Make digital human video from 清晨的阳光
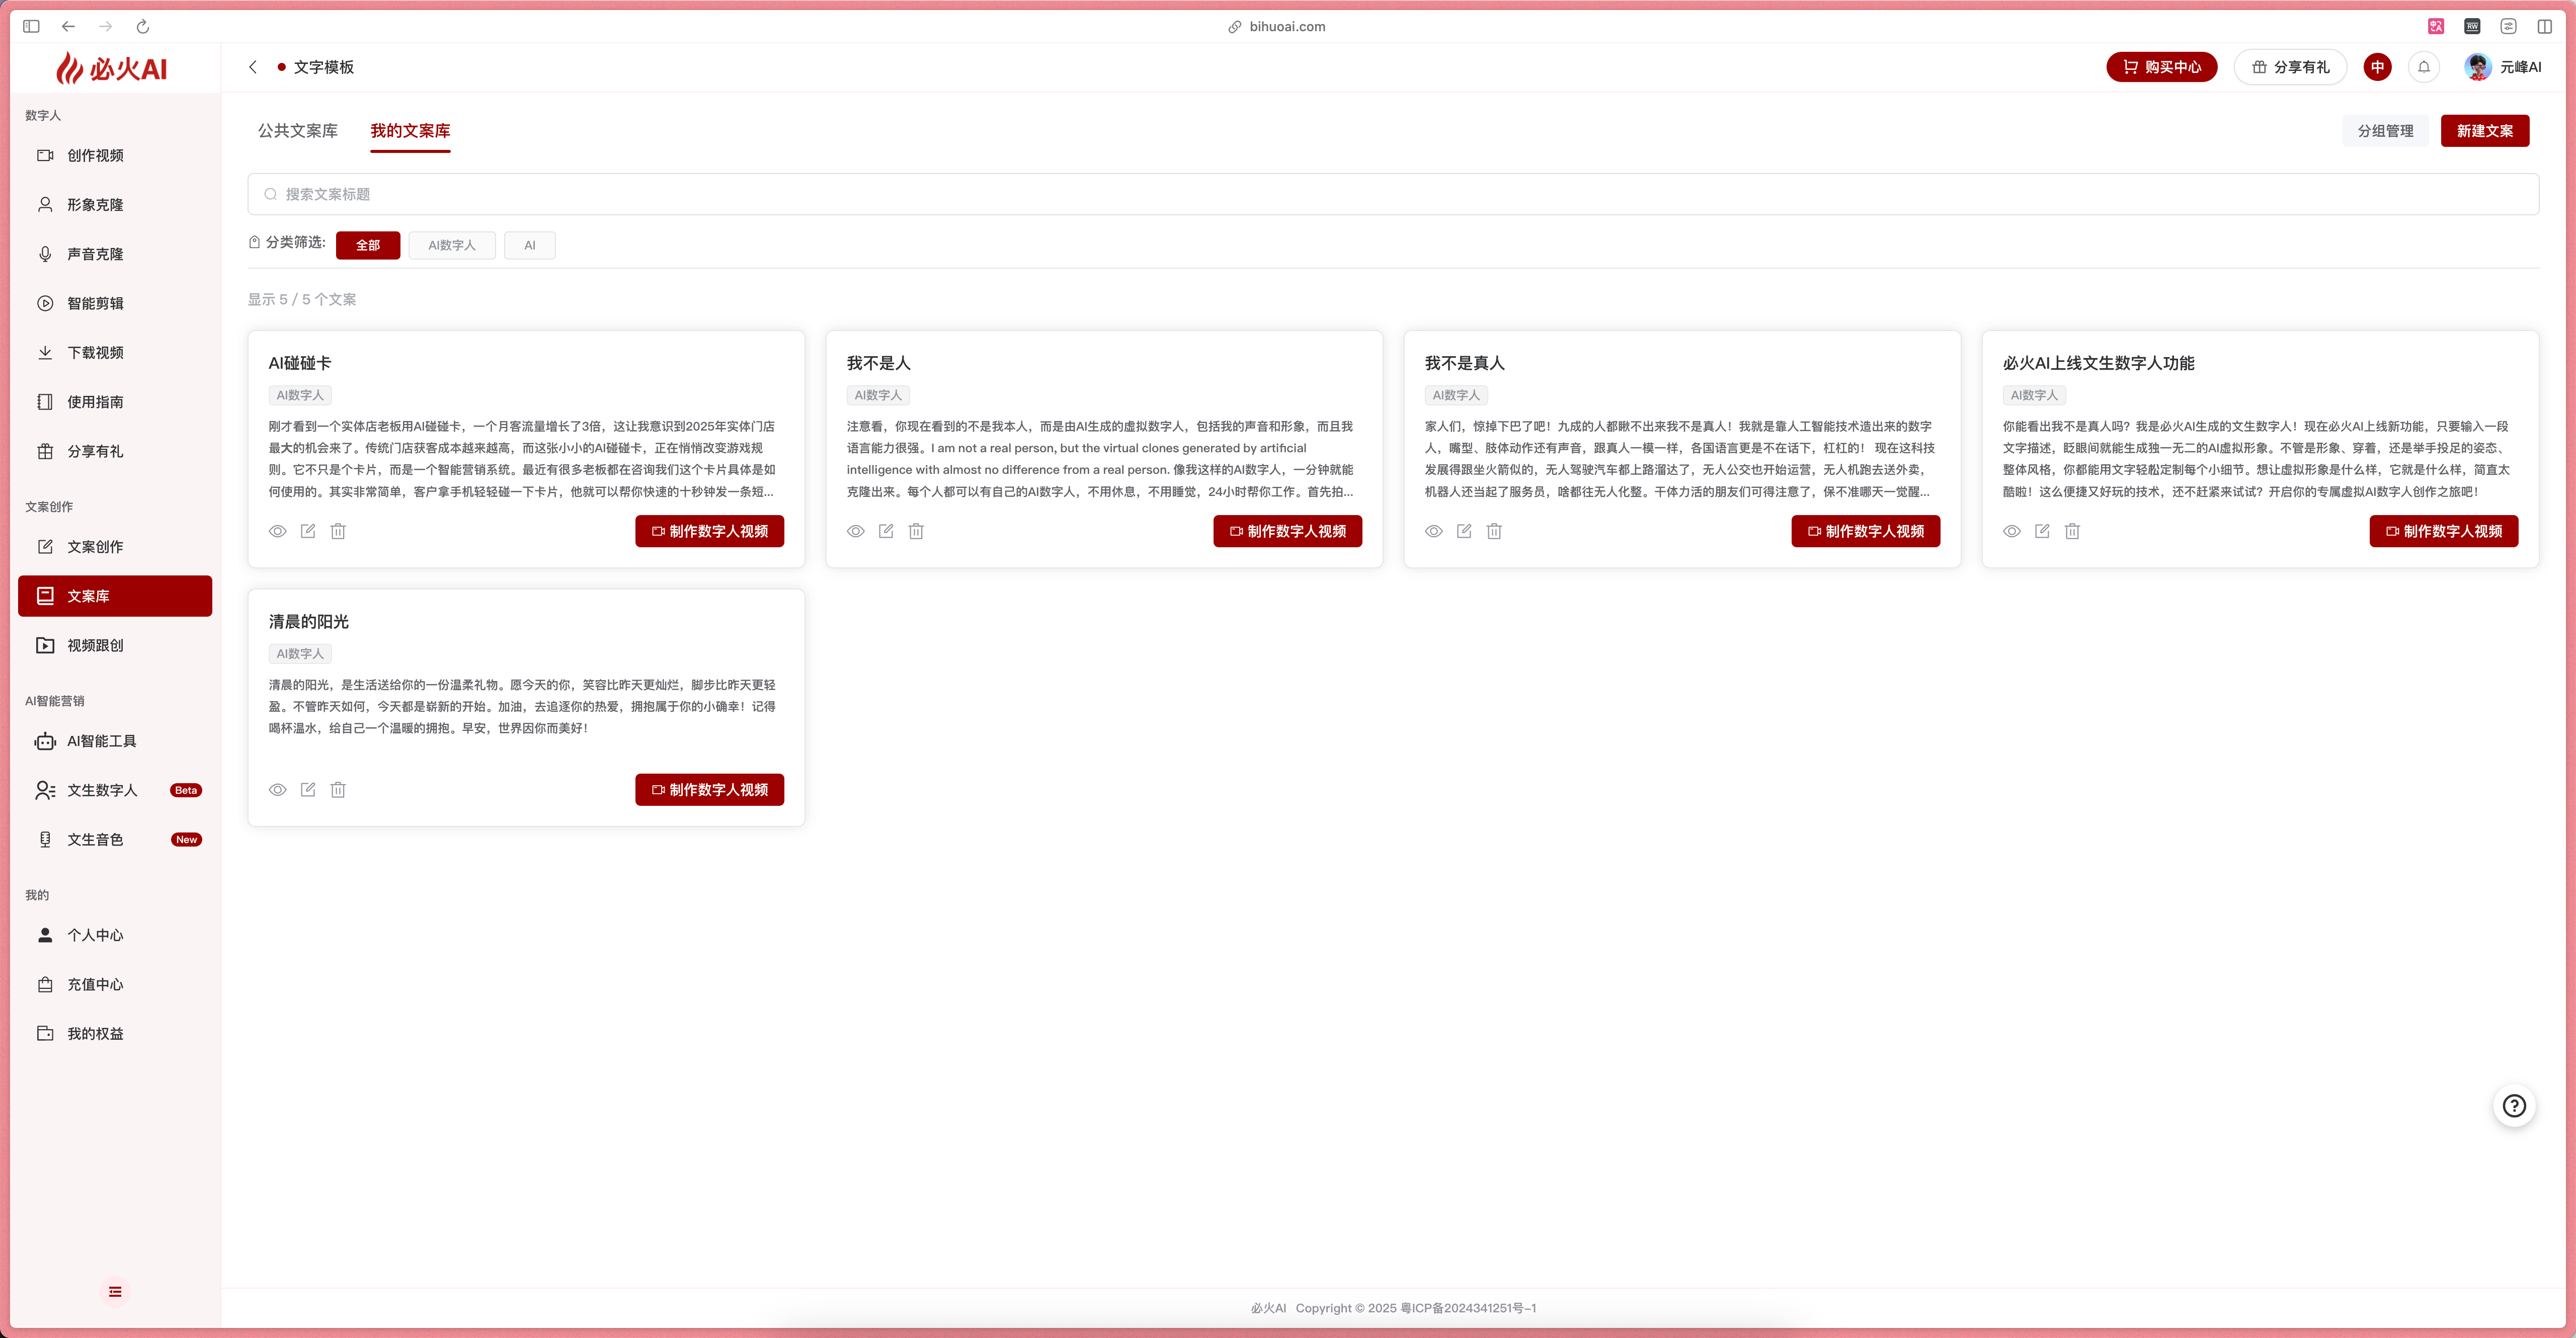 (710, 790)
